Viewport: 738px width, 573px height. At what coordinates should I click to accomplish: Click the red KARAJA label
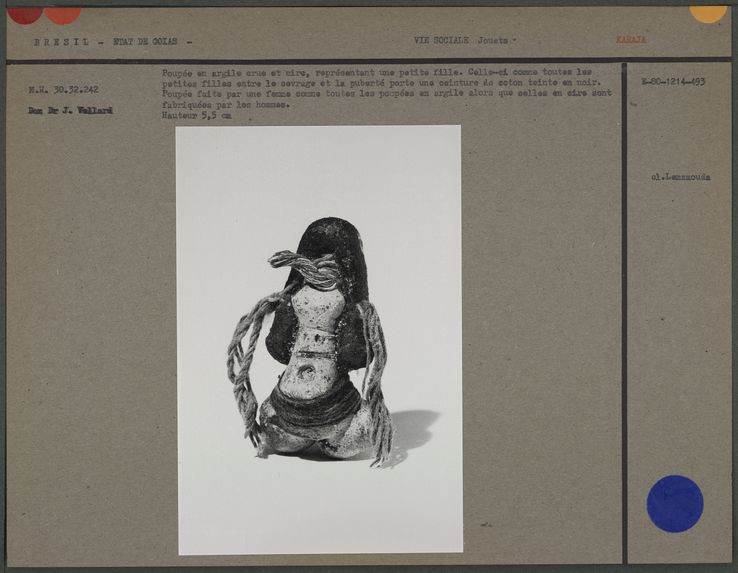click(x=630, y=40)
